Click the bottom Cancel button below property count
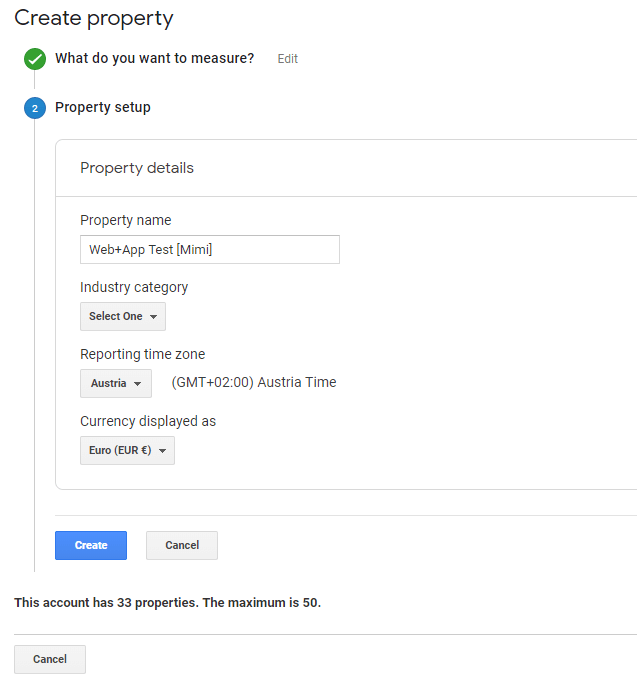Screen dimensions: 637x688 click(x=50, y=659)
